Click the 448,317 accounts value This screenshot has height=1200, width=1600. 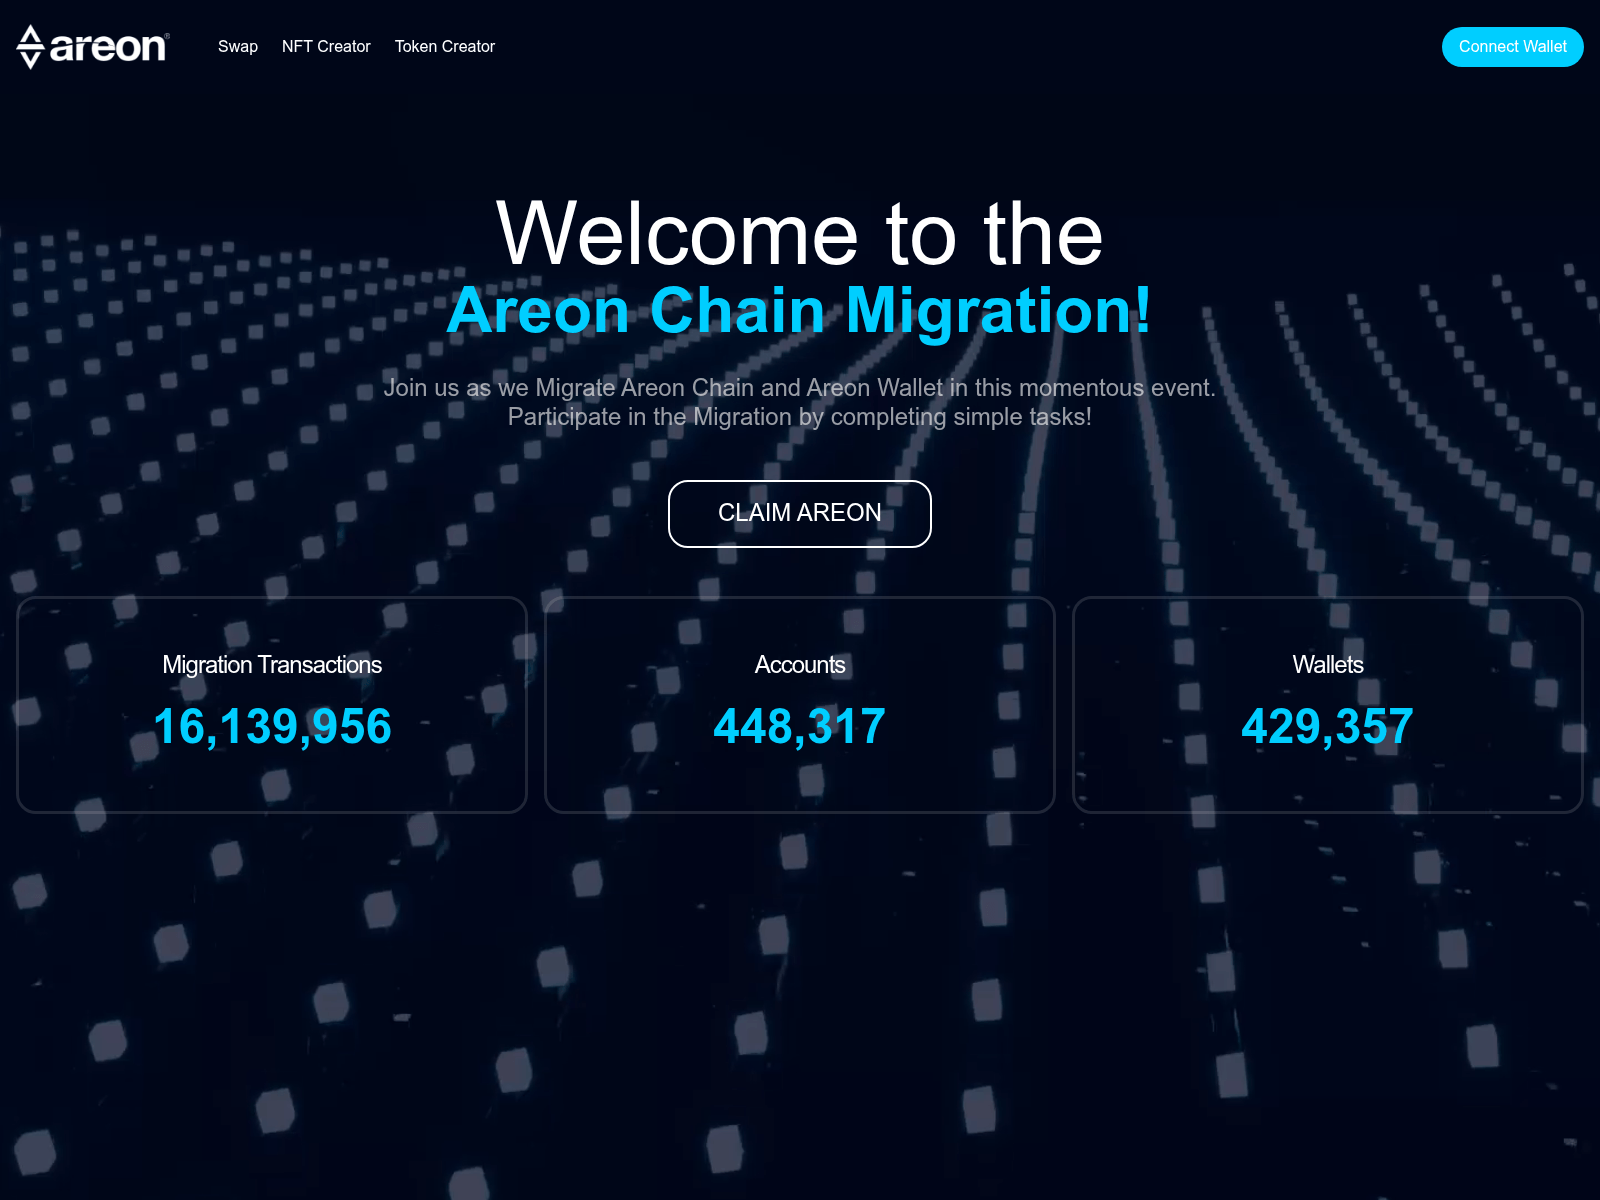click(800, 727)
